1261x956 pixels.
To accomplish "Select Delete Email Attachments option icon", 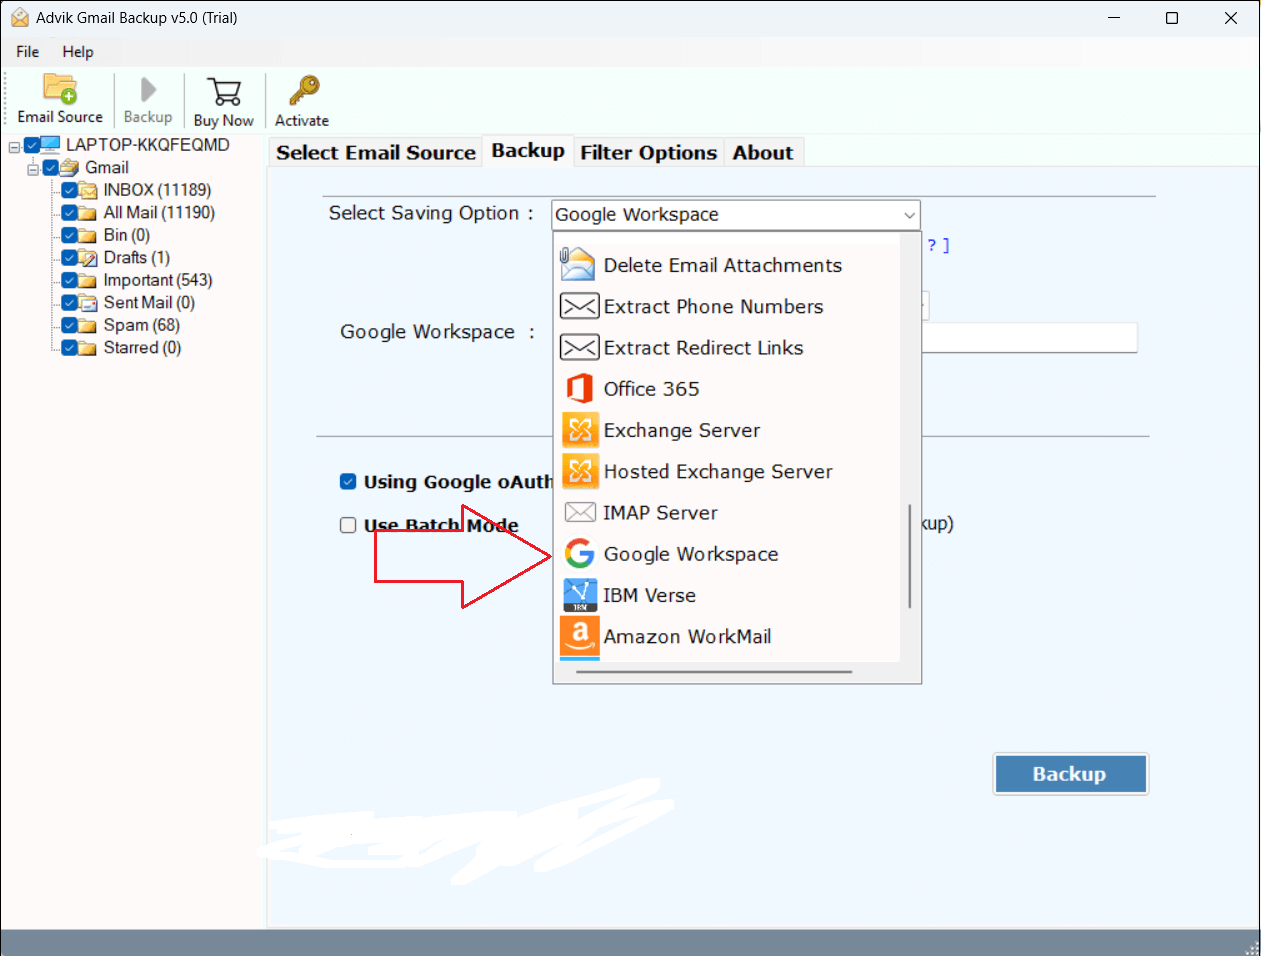I will click(578, 265).
